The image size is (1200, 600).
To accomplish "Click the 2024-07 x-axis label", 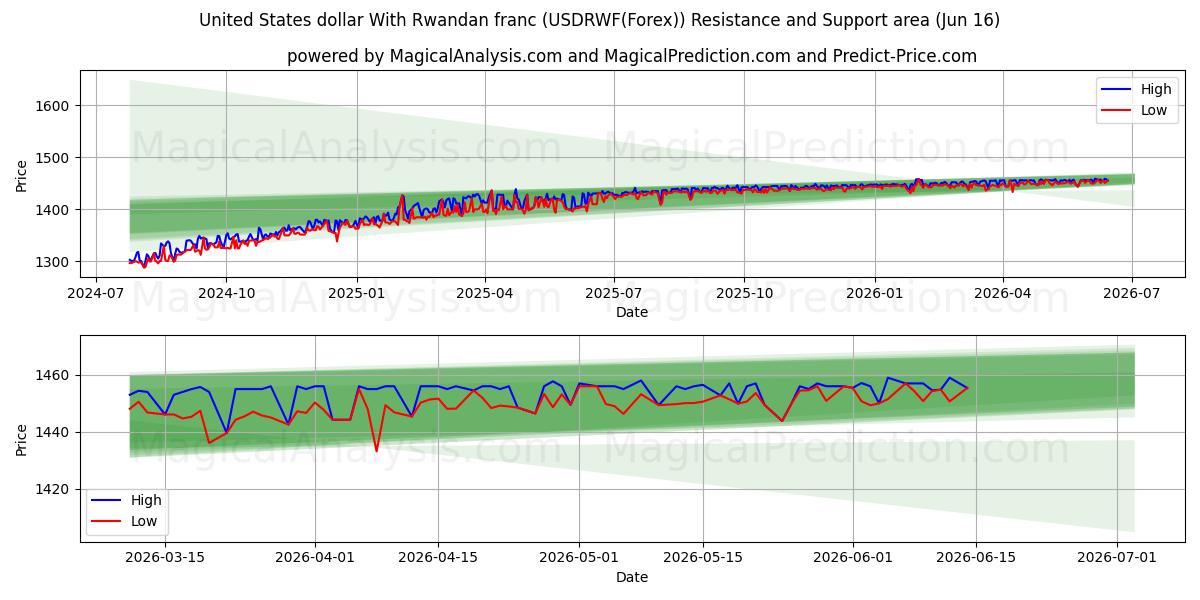I will click(x=95, y=293).
